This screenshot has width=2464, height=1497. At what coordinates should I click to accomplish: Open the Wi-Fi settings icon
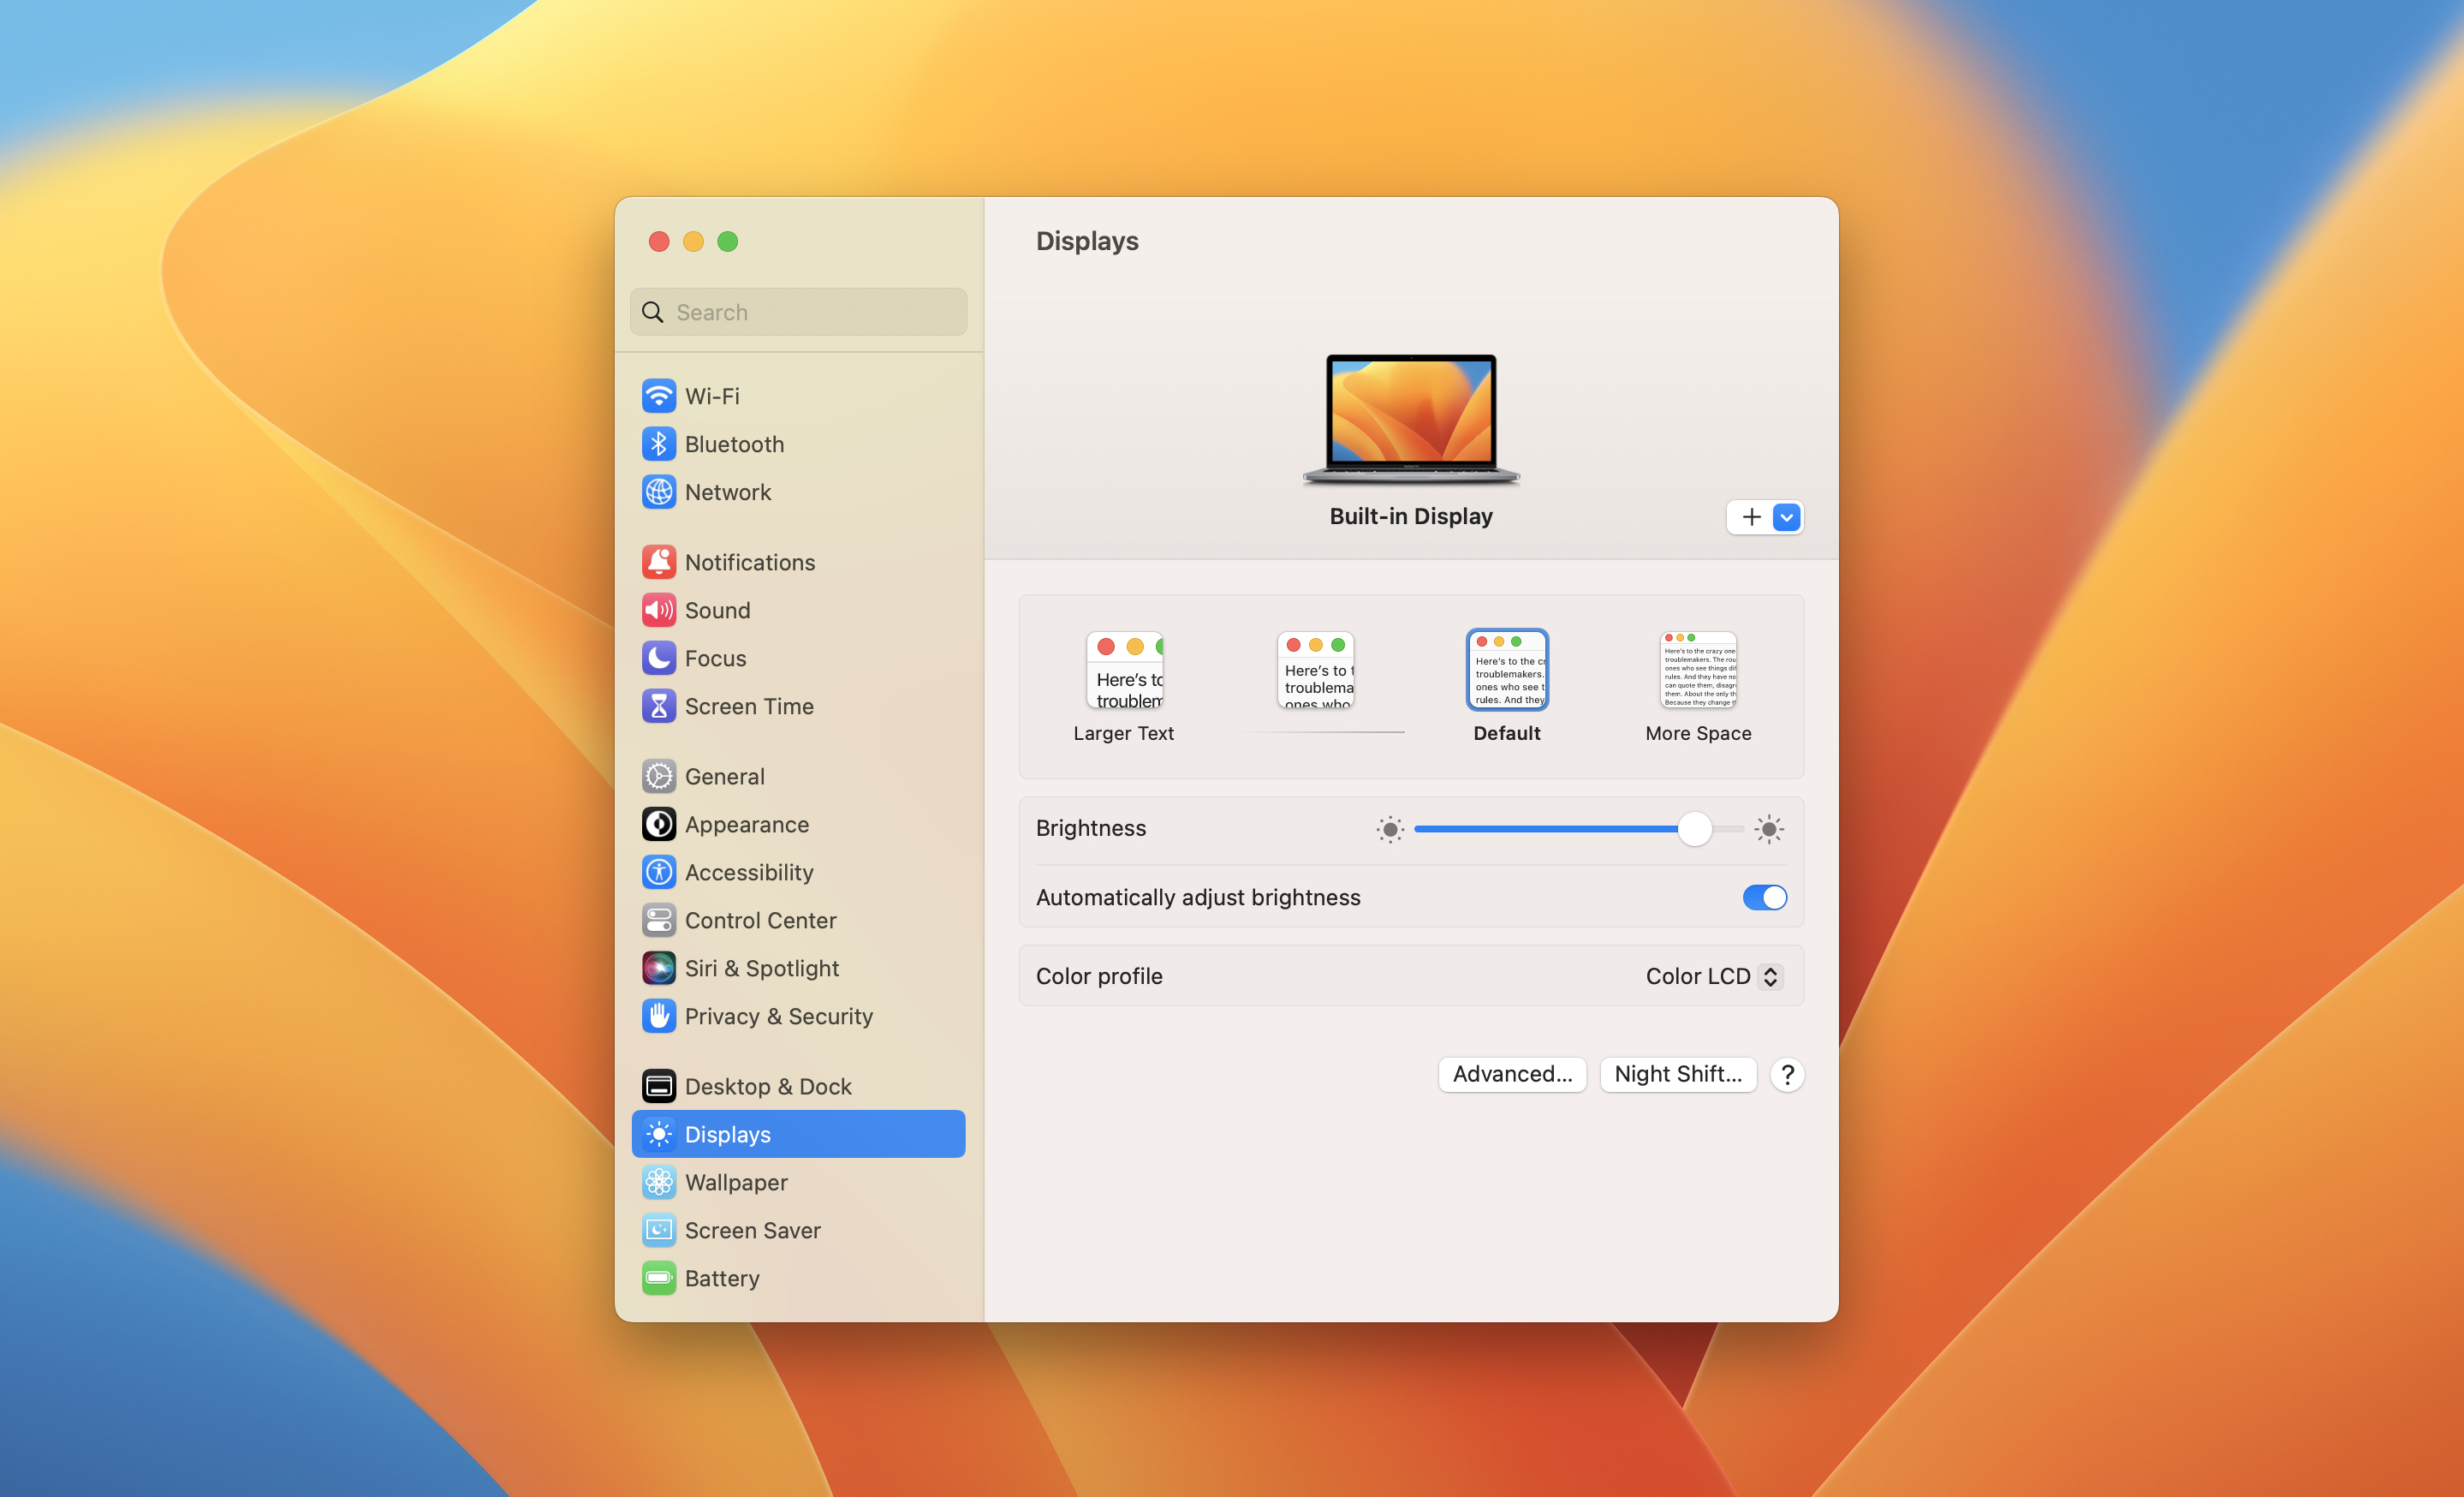(658, 396)
